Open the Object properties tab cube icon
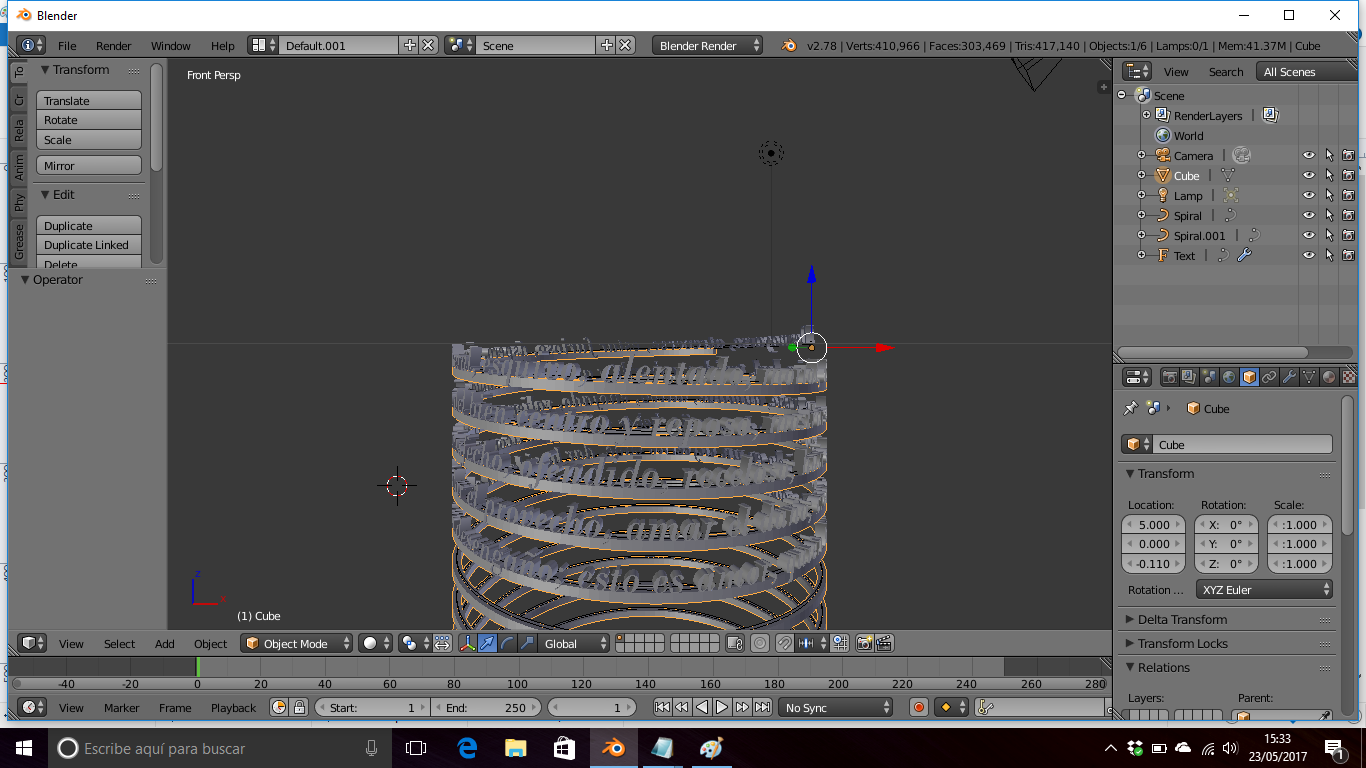Screen dimensions: 1366x768 click(1249, 377)
